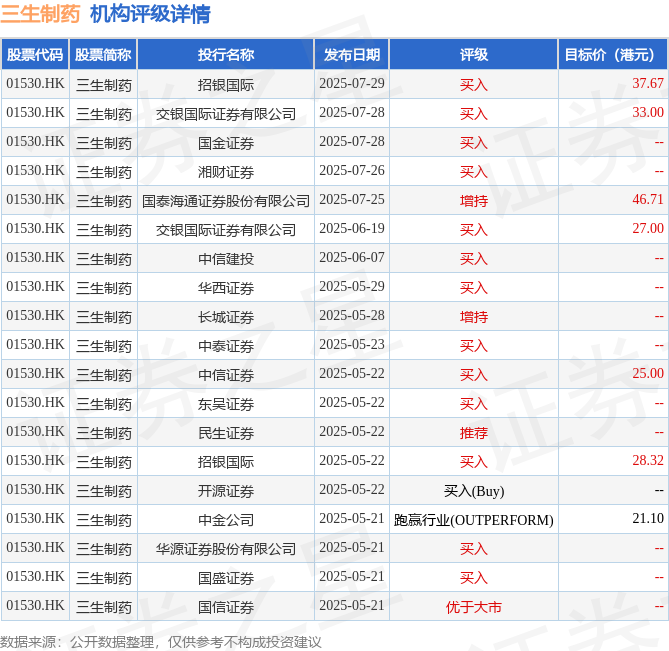
Task: Click the 推荐 rating for 民生证券
Action: coord(474,433)
